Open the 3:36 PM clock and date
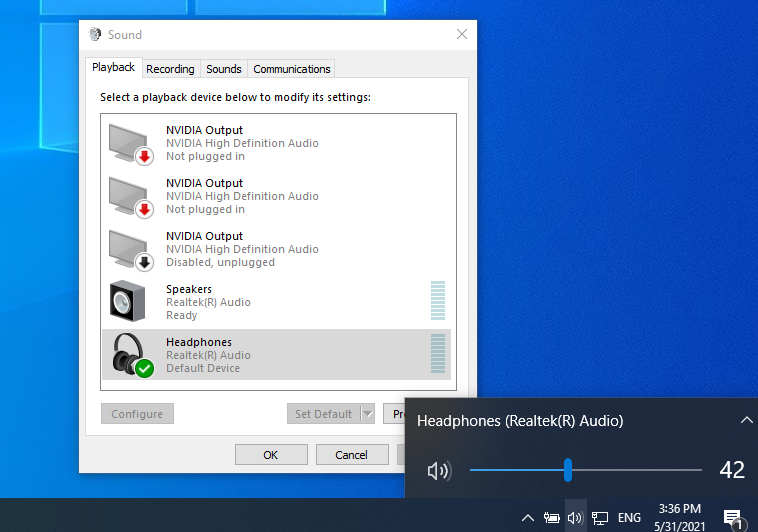The image size is (758, 532). (x=680, y=517)
